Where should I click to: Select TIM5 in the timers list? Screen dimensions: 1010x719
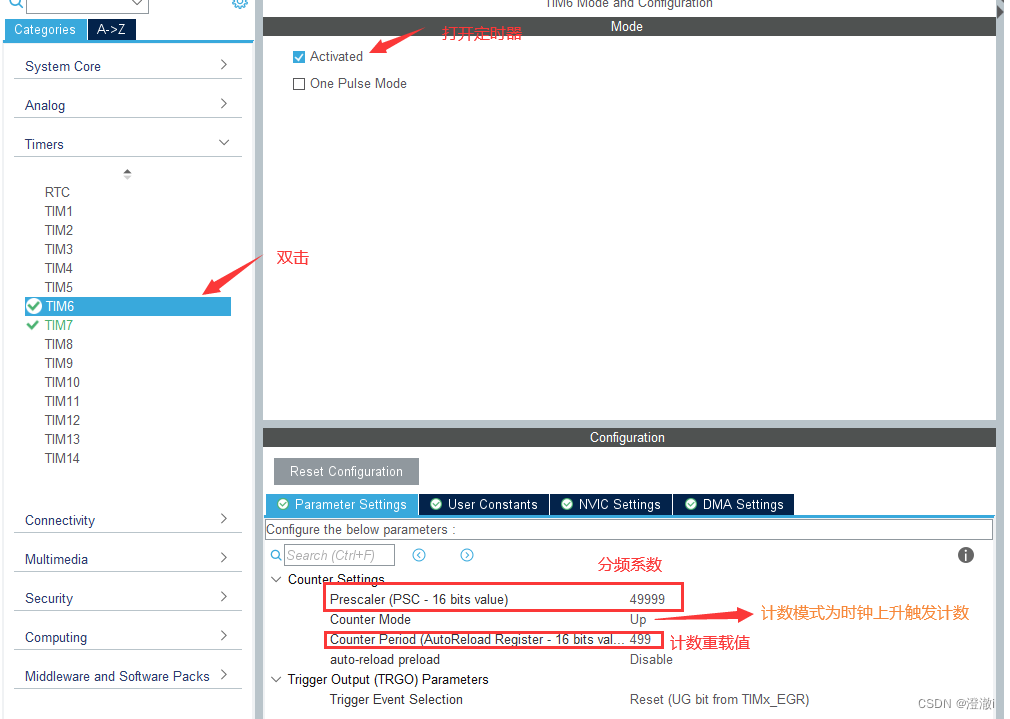pyautogui.click(x=59, y=287)
